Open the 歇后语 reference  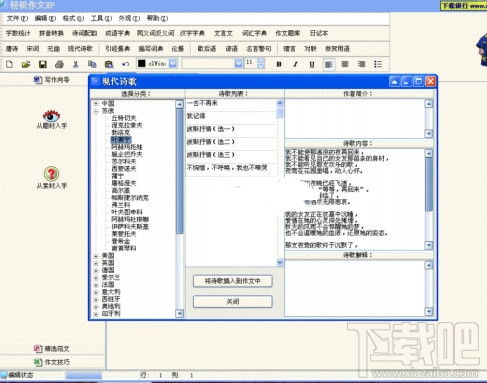(207, 49)
